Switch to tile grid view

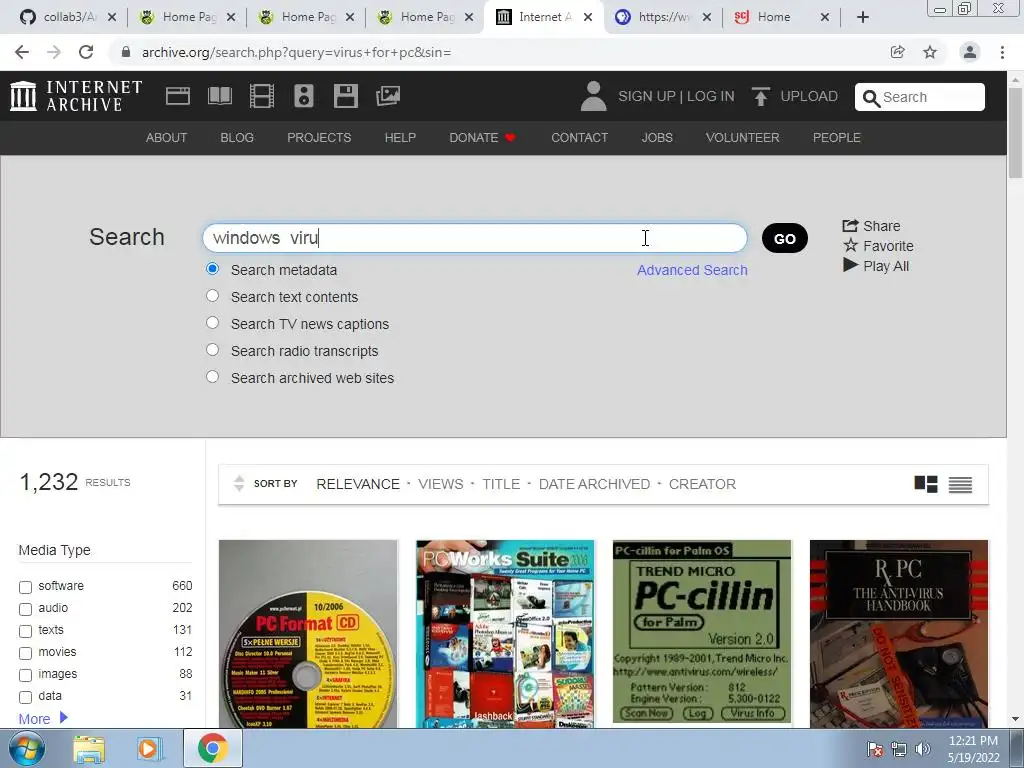tap(926, 484)
